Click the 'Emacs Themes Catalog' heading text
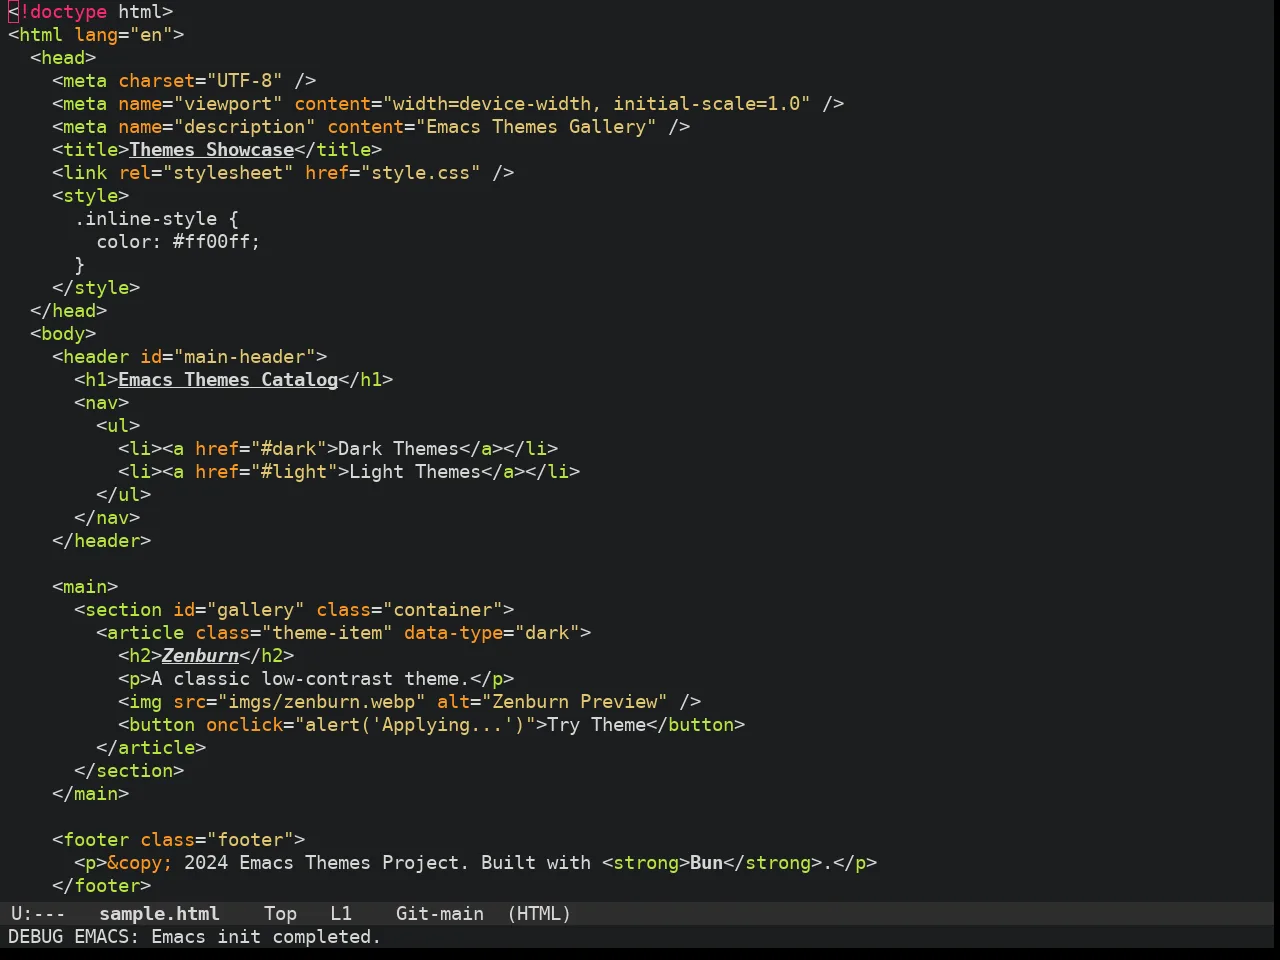The image size is (1280, 960). click(x=228, y=379)
